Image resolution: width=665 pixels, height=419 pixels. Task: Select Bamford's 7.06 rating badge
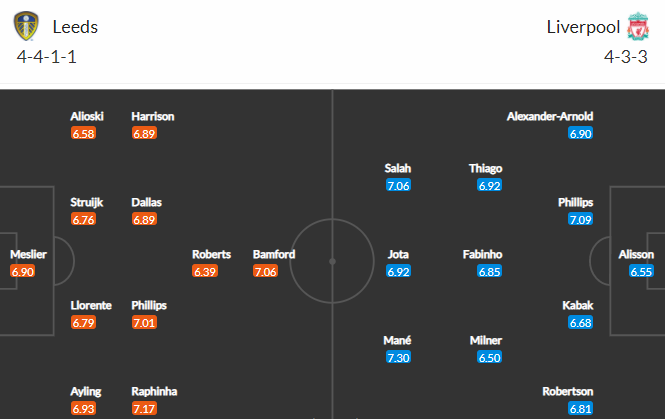pos(265,271)
